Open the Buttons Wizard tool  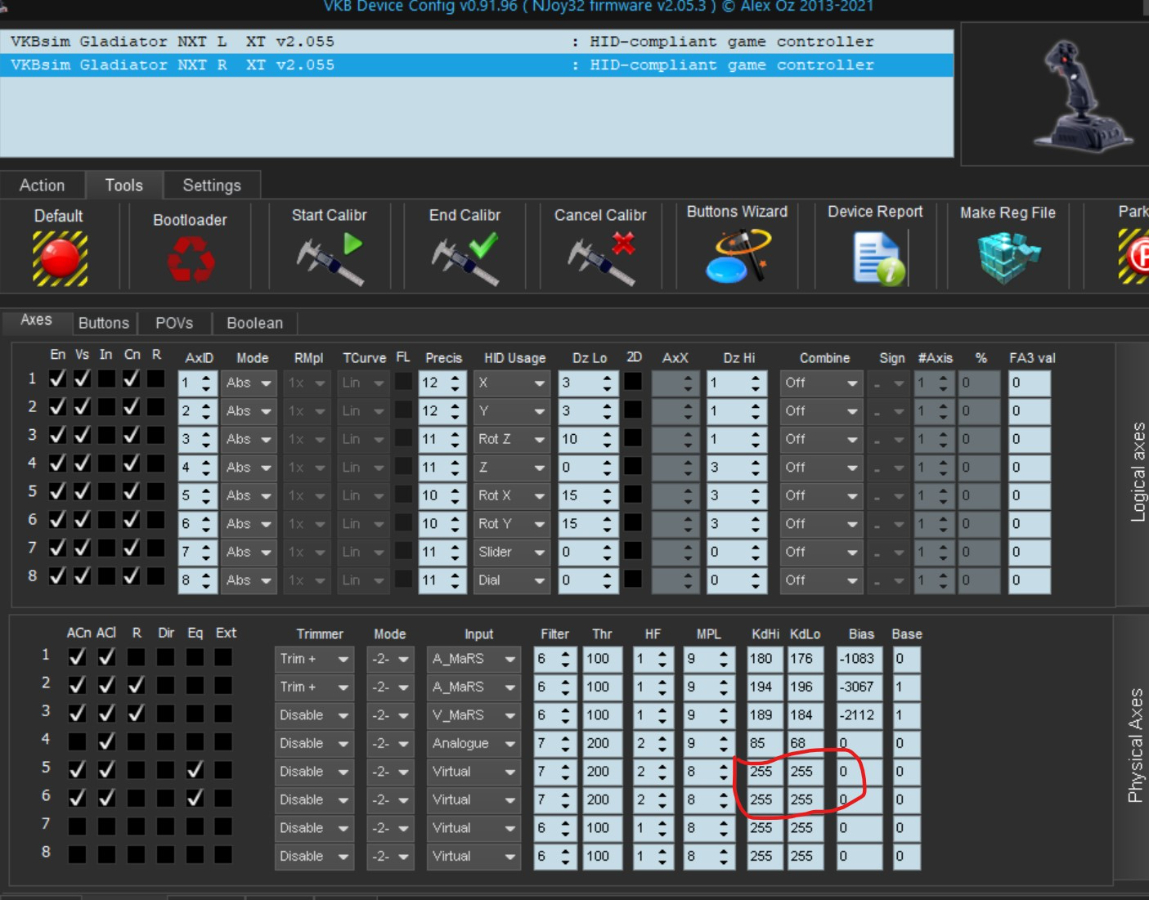click(737, 255)
